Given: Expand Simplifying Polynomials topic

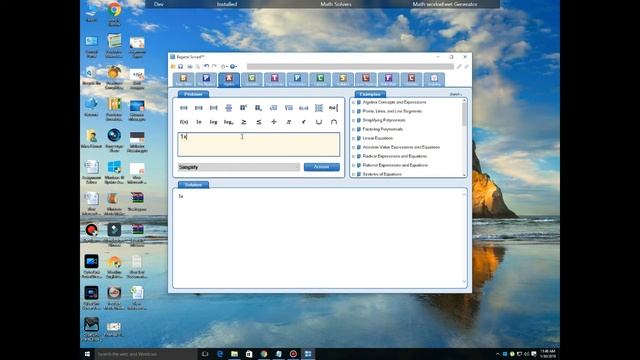Looking at the screenshot, I should (x=353, y=120).
